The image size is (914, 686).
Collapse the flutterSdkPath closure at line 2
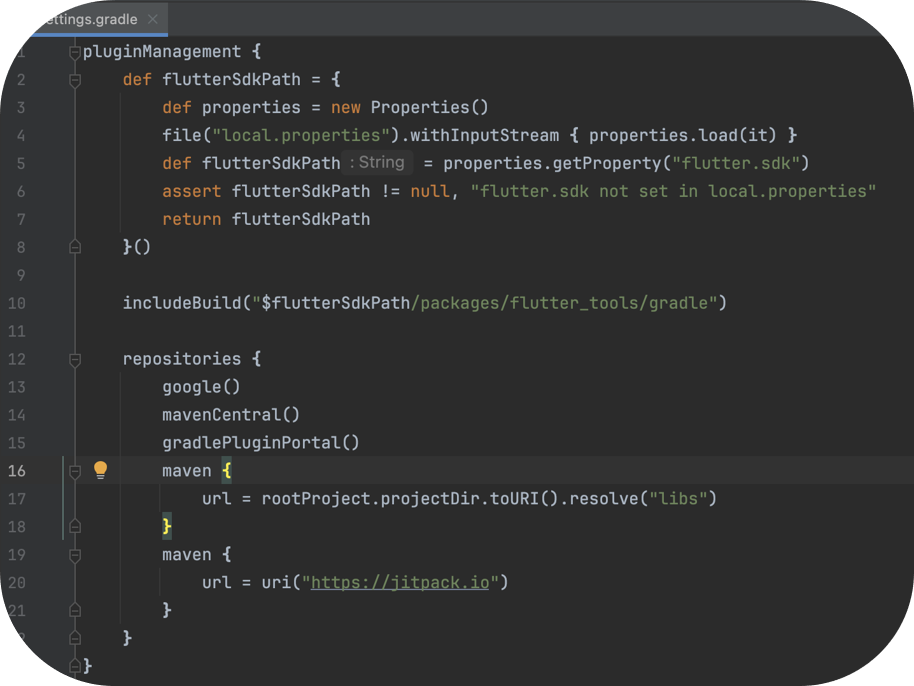74,80
